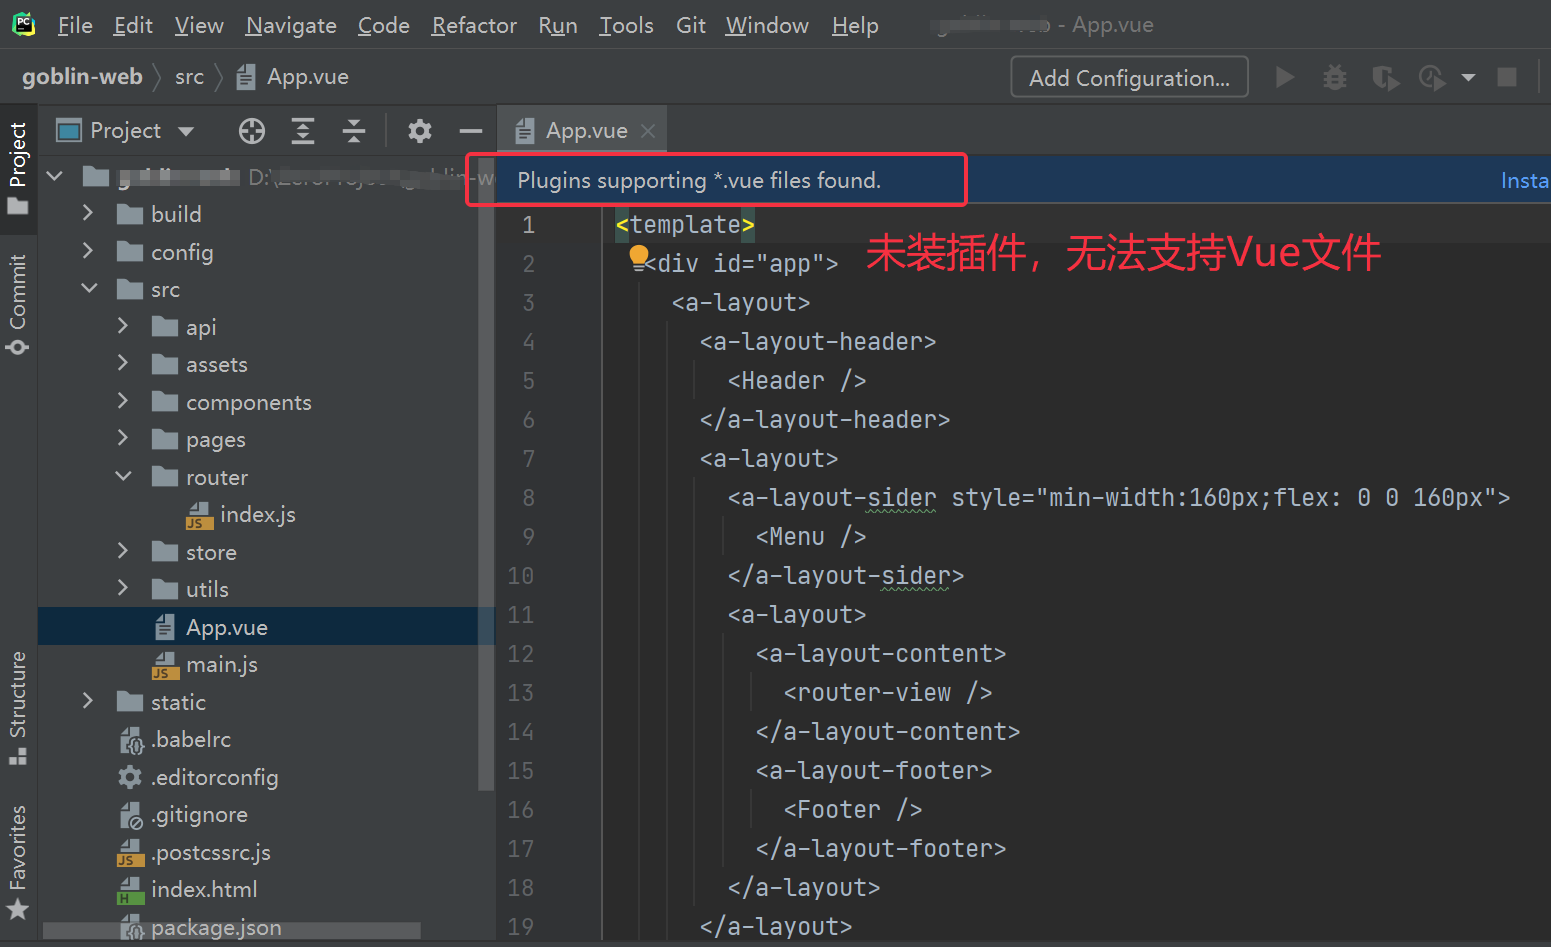Open the Navigate menu
Image resolution: width=1551 pixels, height=947 pixels.
tap(291, 25)
